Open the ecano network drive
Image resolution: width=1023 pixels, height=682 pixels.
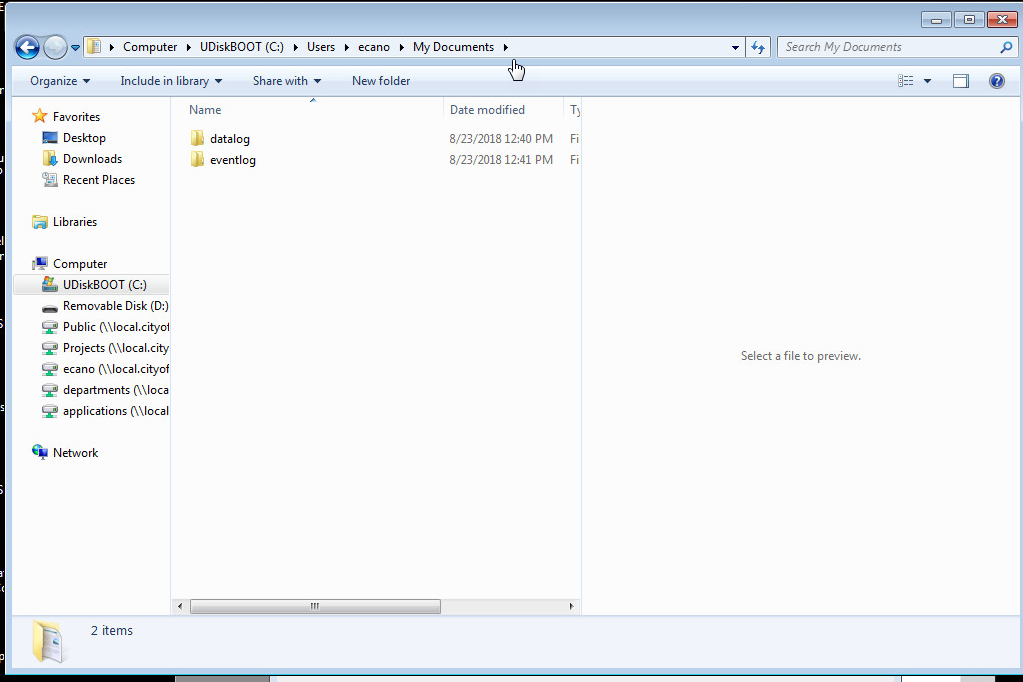[116, 369]
